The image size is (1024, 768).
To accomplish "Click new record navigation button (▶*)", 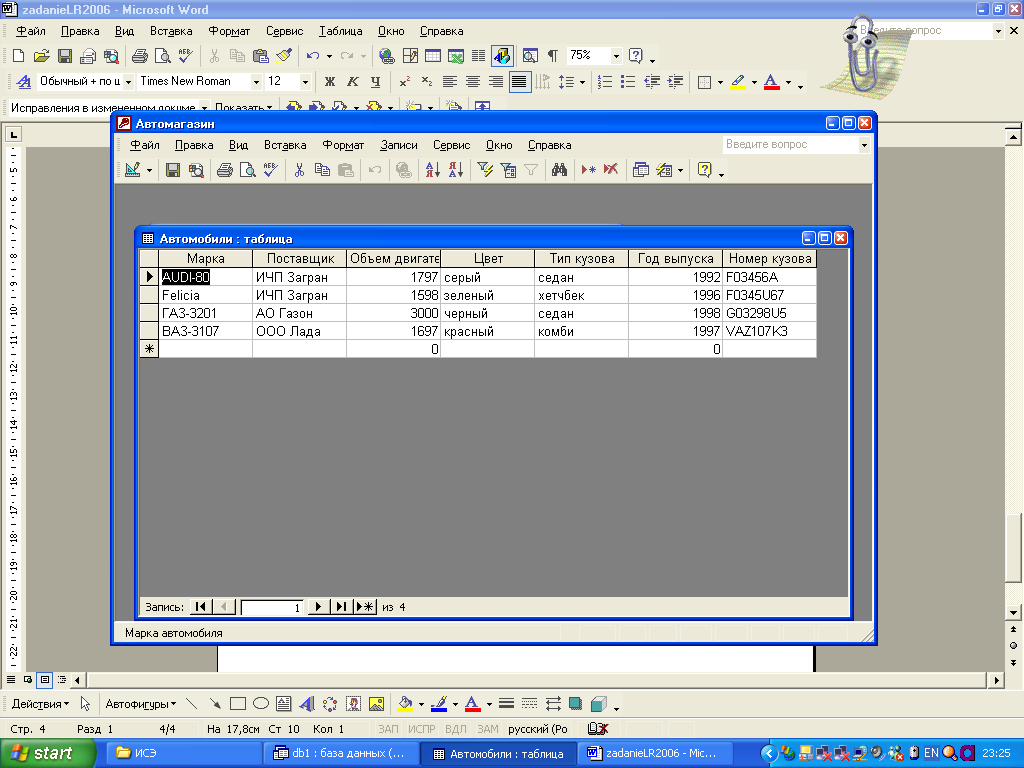I will coord(365,607).
